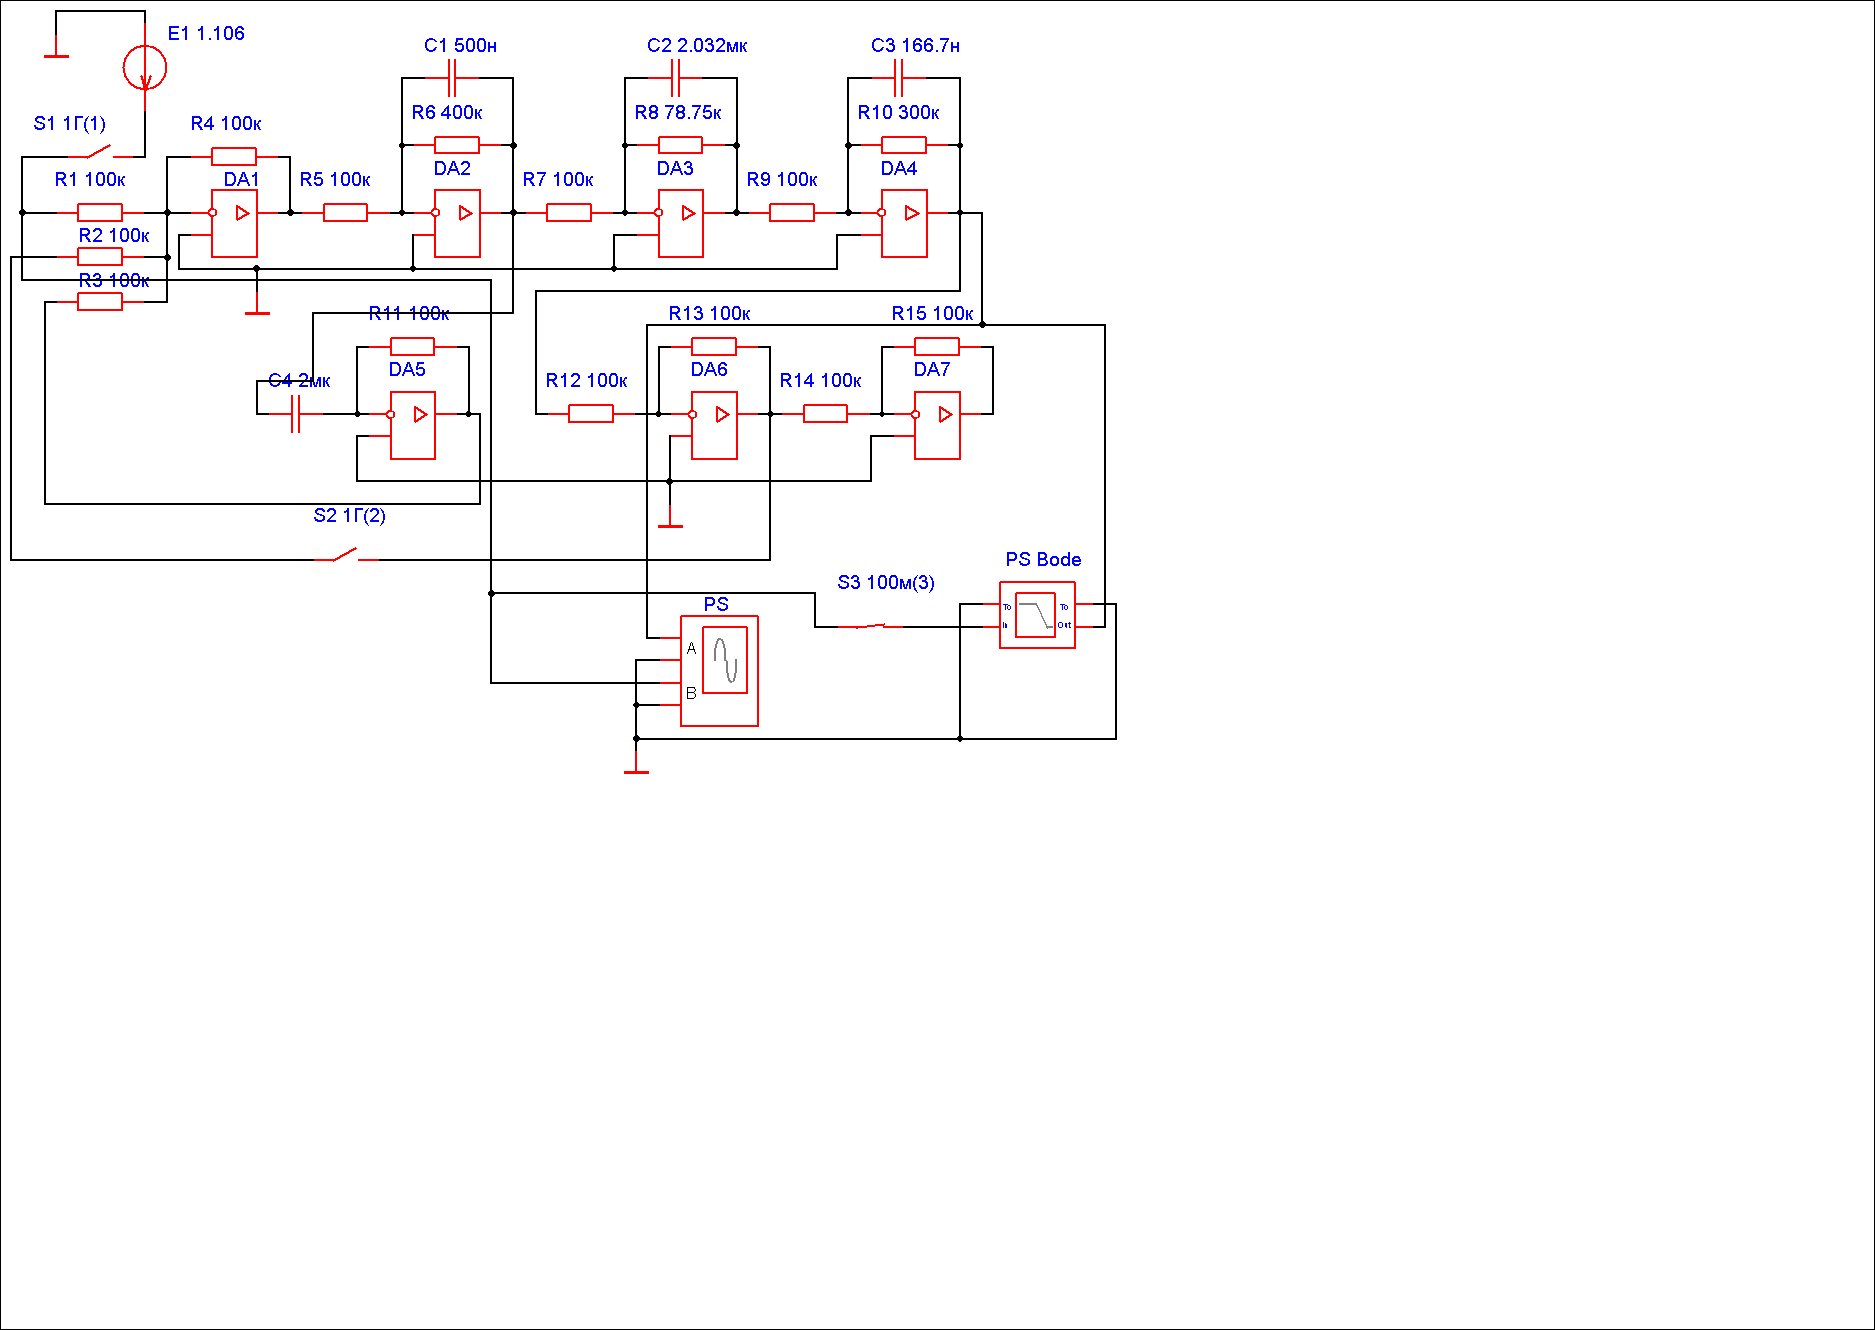Select resistor R15 symbol
Screen dimensions: 1875x1330
[937, 347]
